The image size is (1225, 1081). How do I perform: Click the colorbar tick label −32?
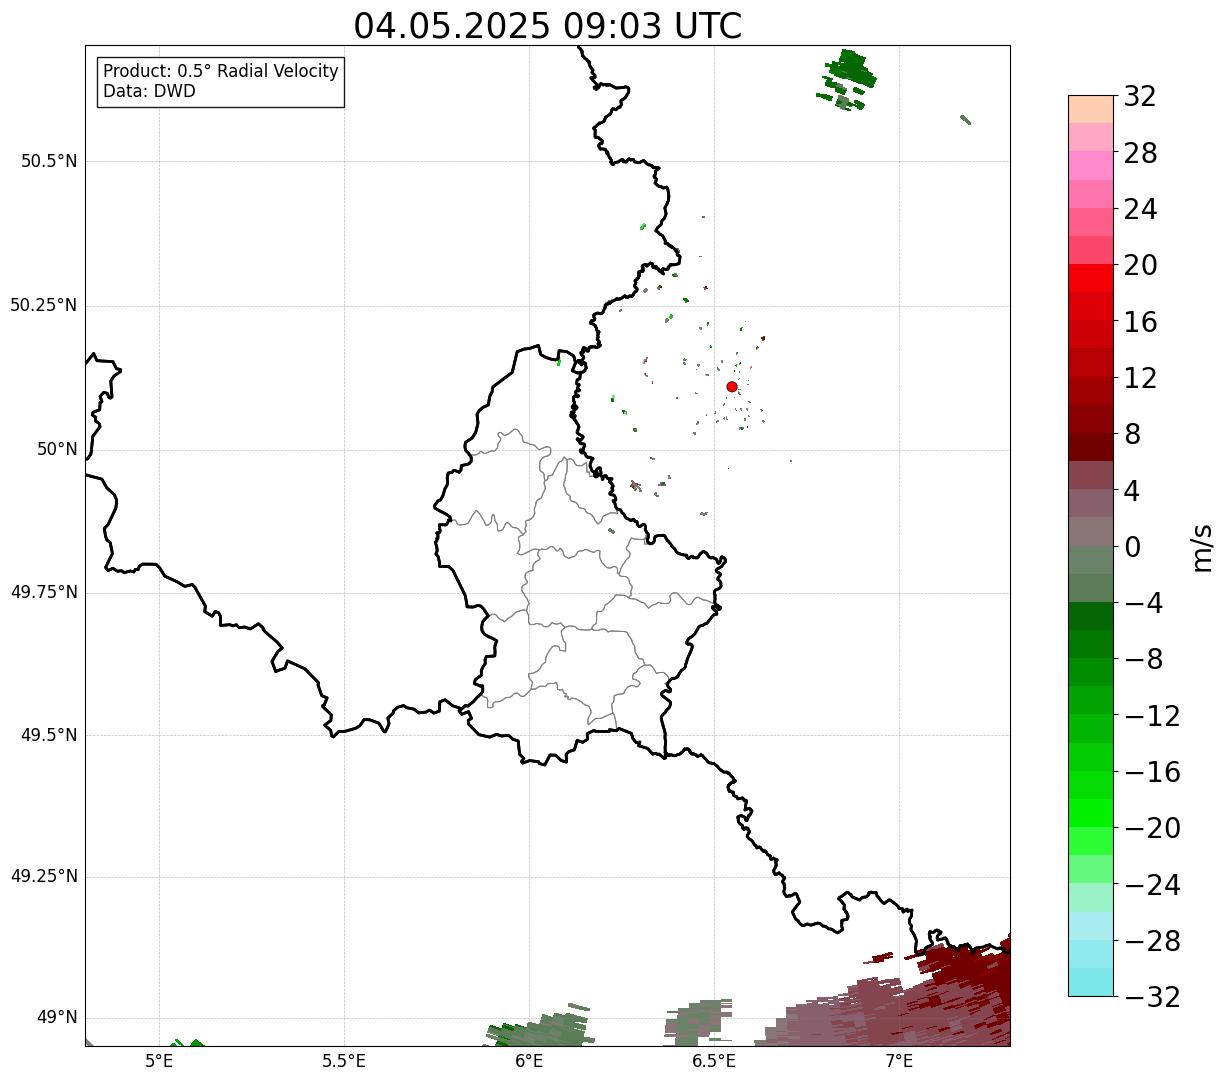(1152, 997)
